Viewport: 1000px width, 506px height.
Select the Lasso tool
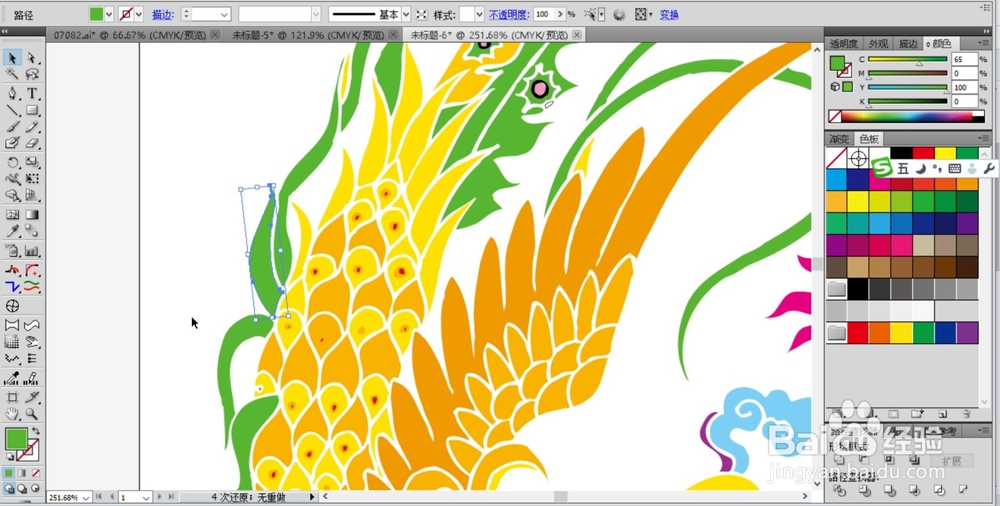[x=33, y=74]
